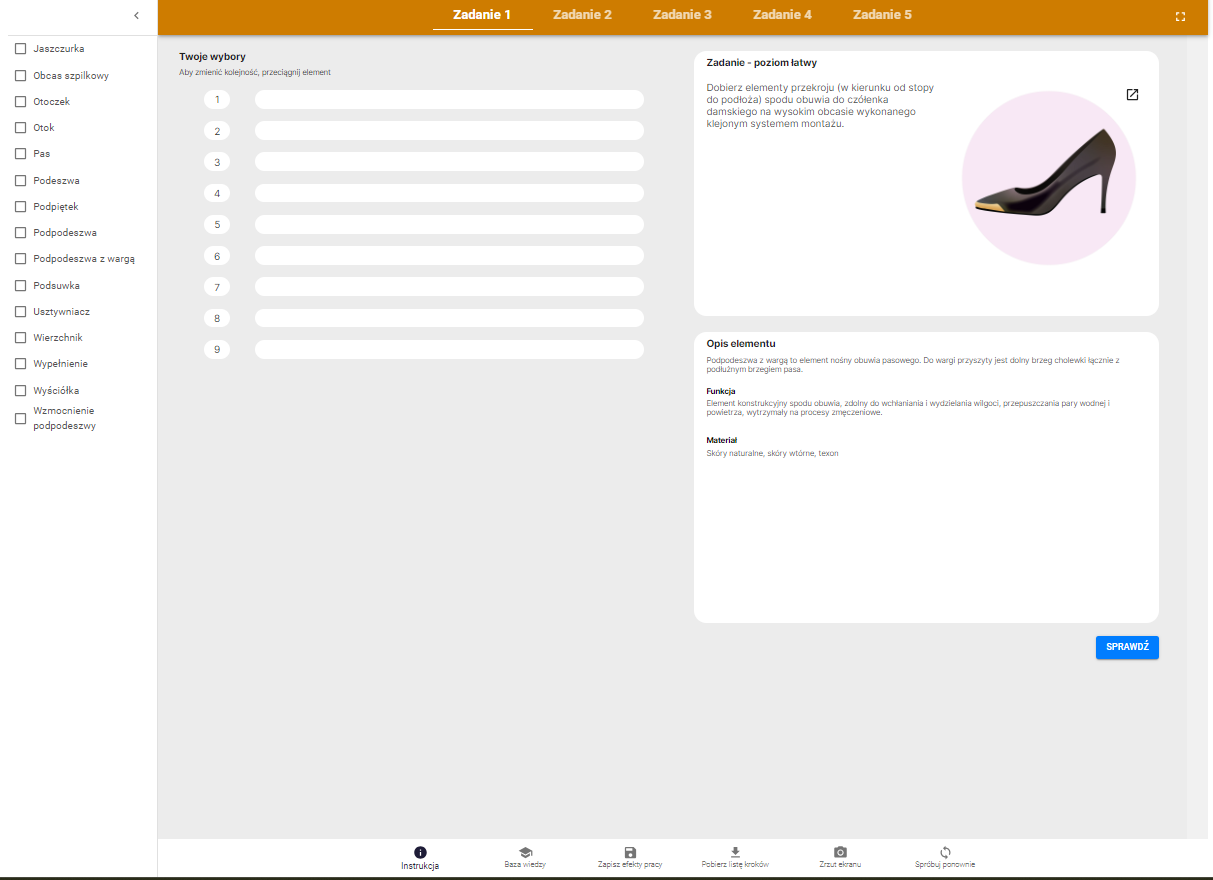
Task: Enable the Podpodeszwa z wargą checkbox
Action: 20,259
